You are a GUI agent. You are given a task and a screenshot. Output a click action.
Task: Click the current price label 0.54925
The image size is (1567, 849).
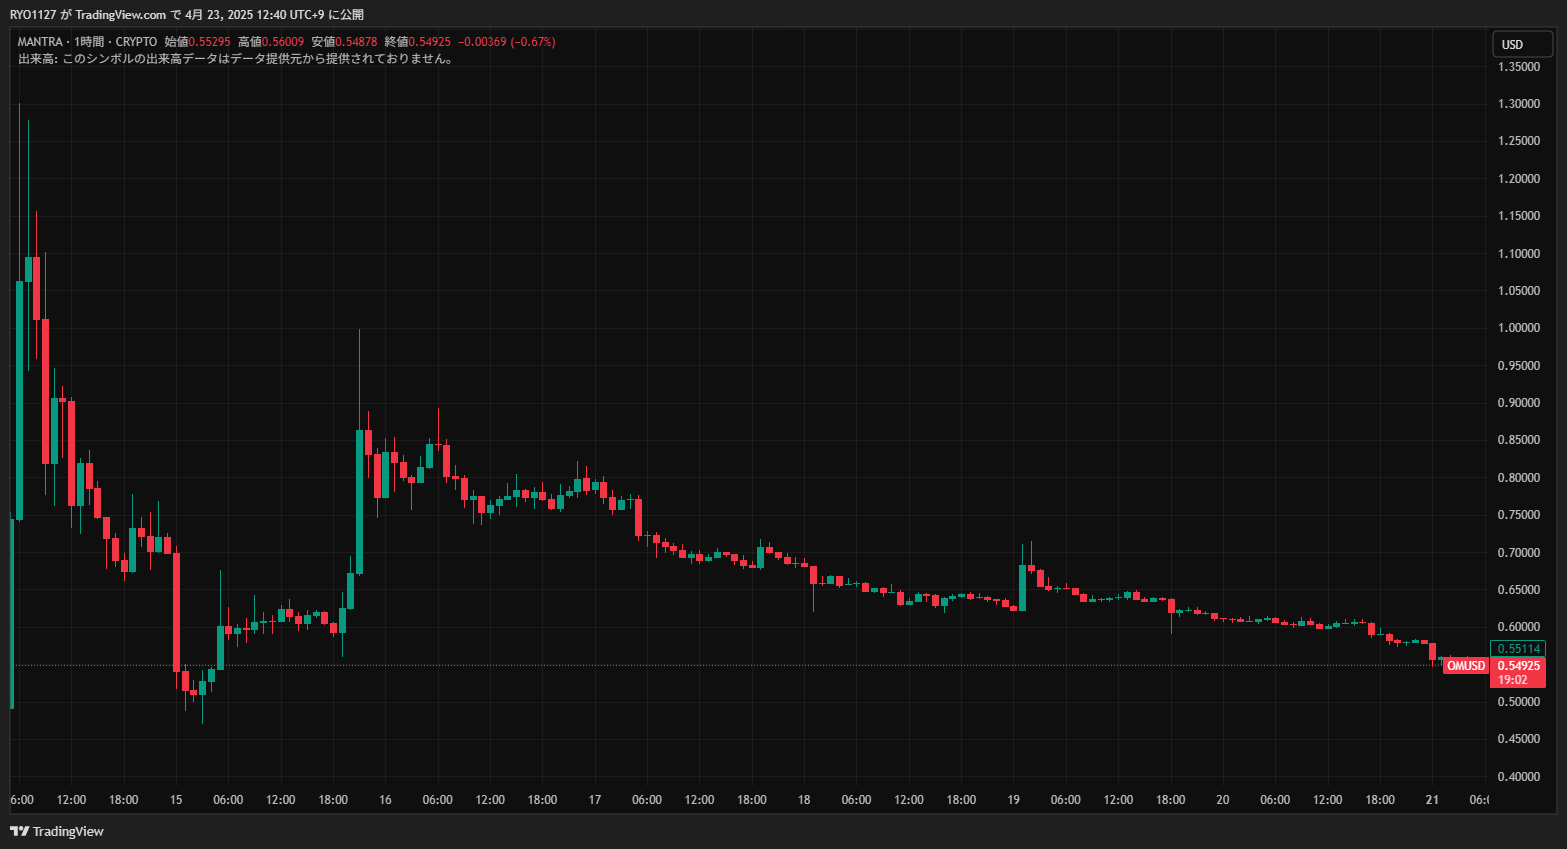[x=1518, y=666]
